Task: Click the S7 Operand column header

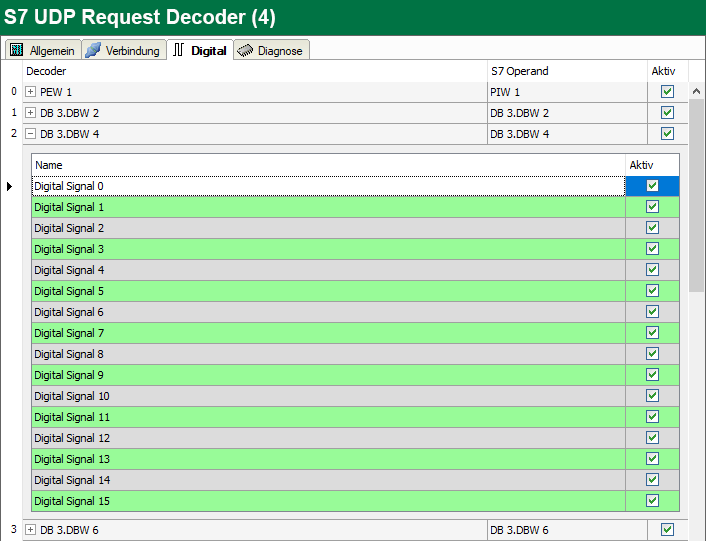Action: [x=567, y=71]
